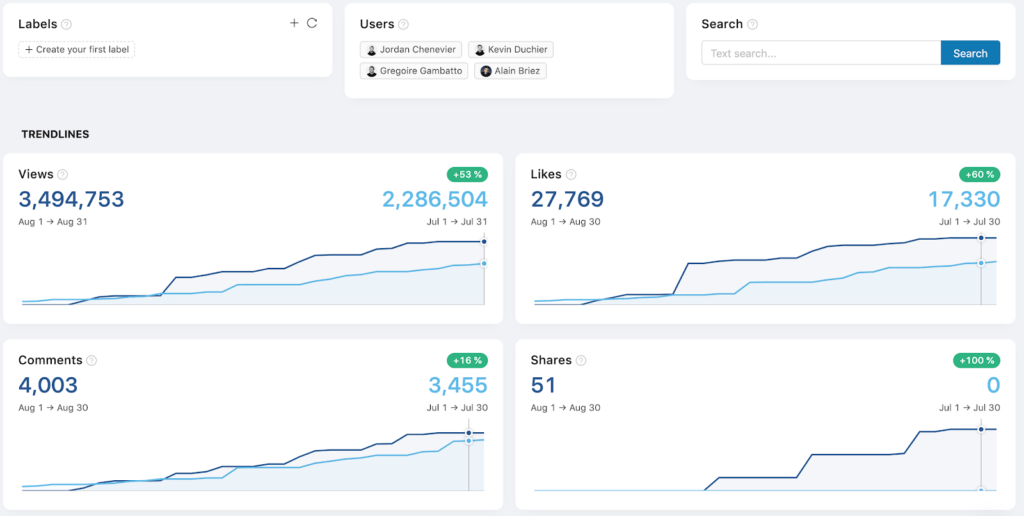Open the help icon beside Shares

click(581, 361)
